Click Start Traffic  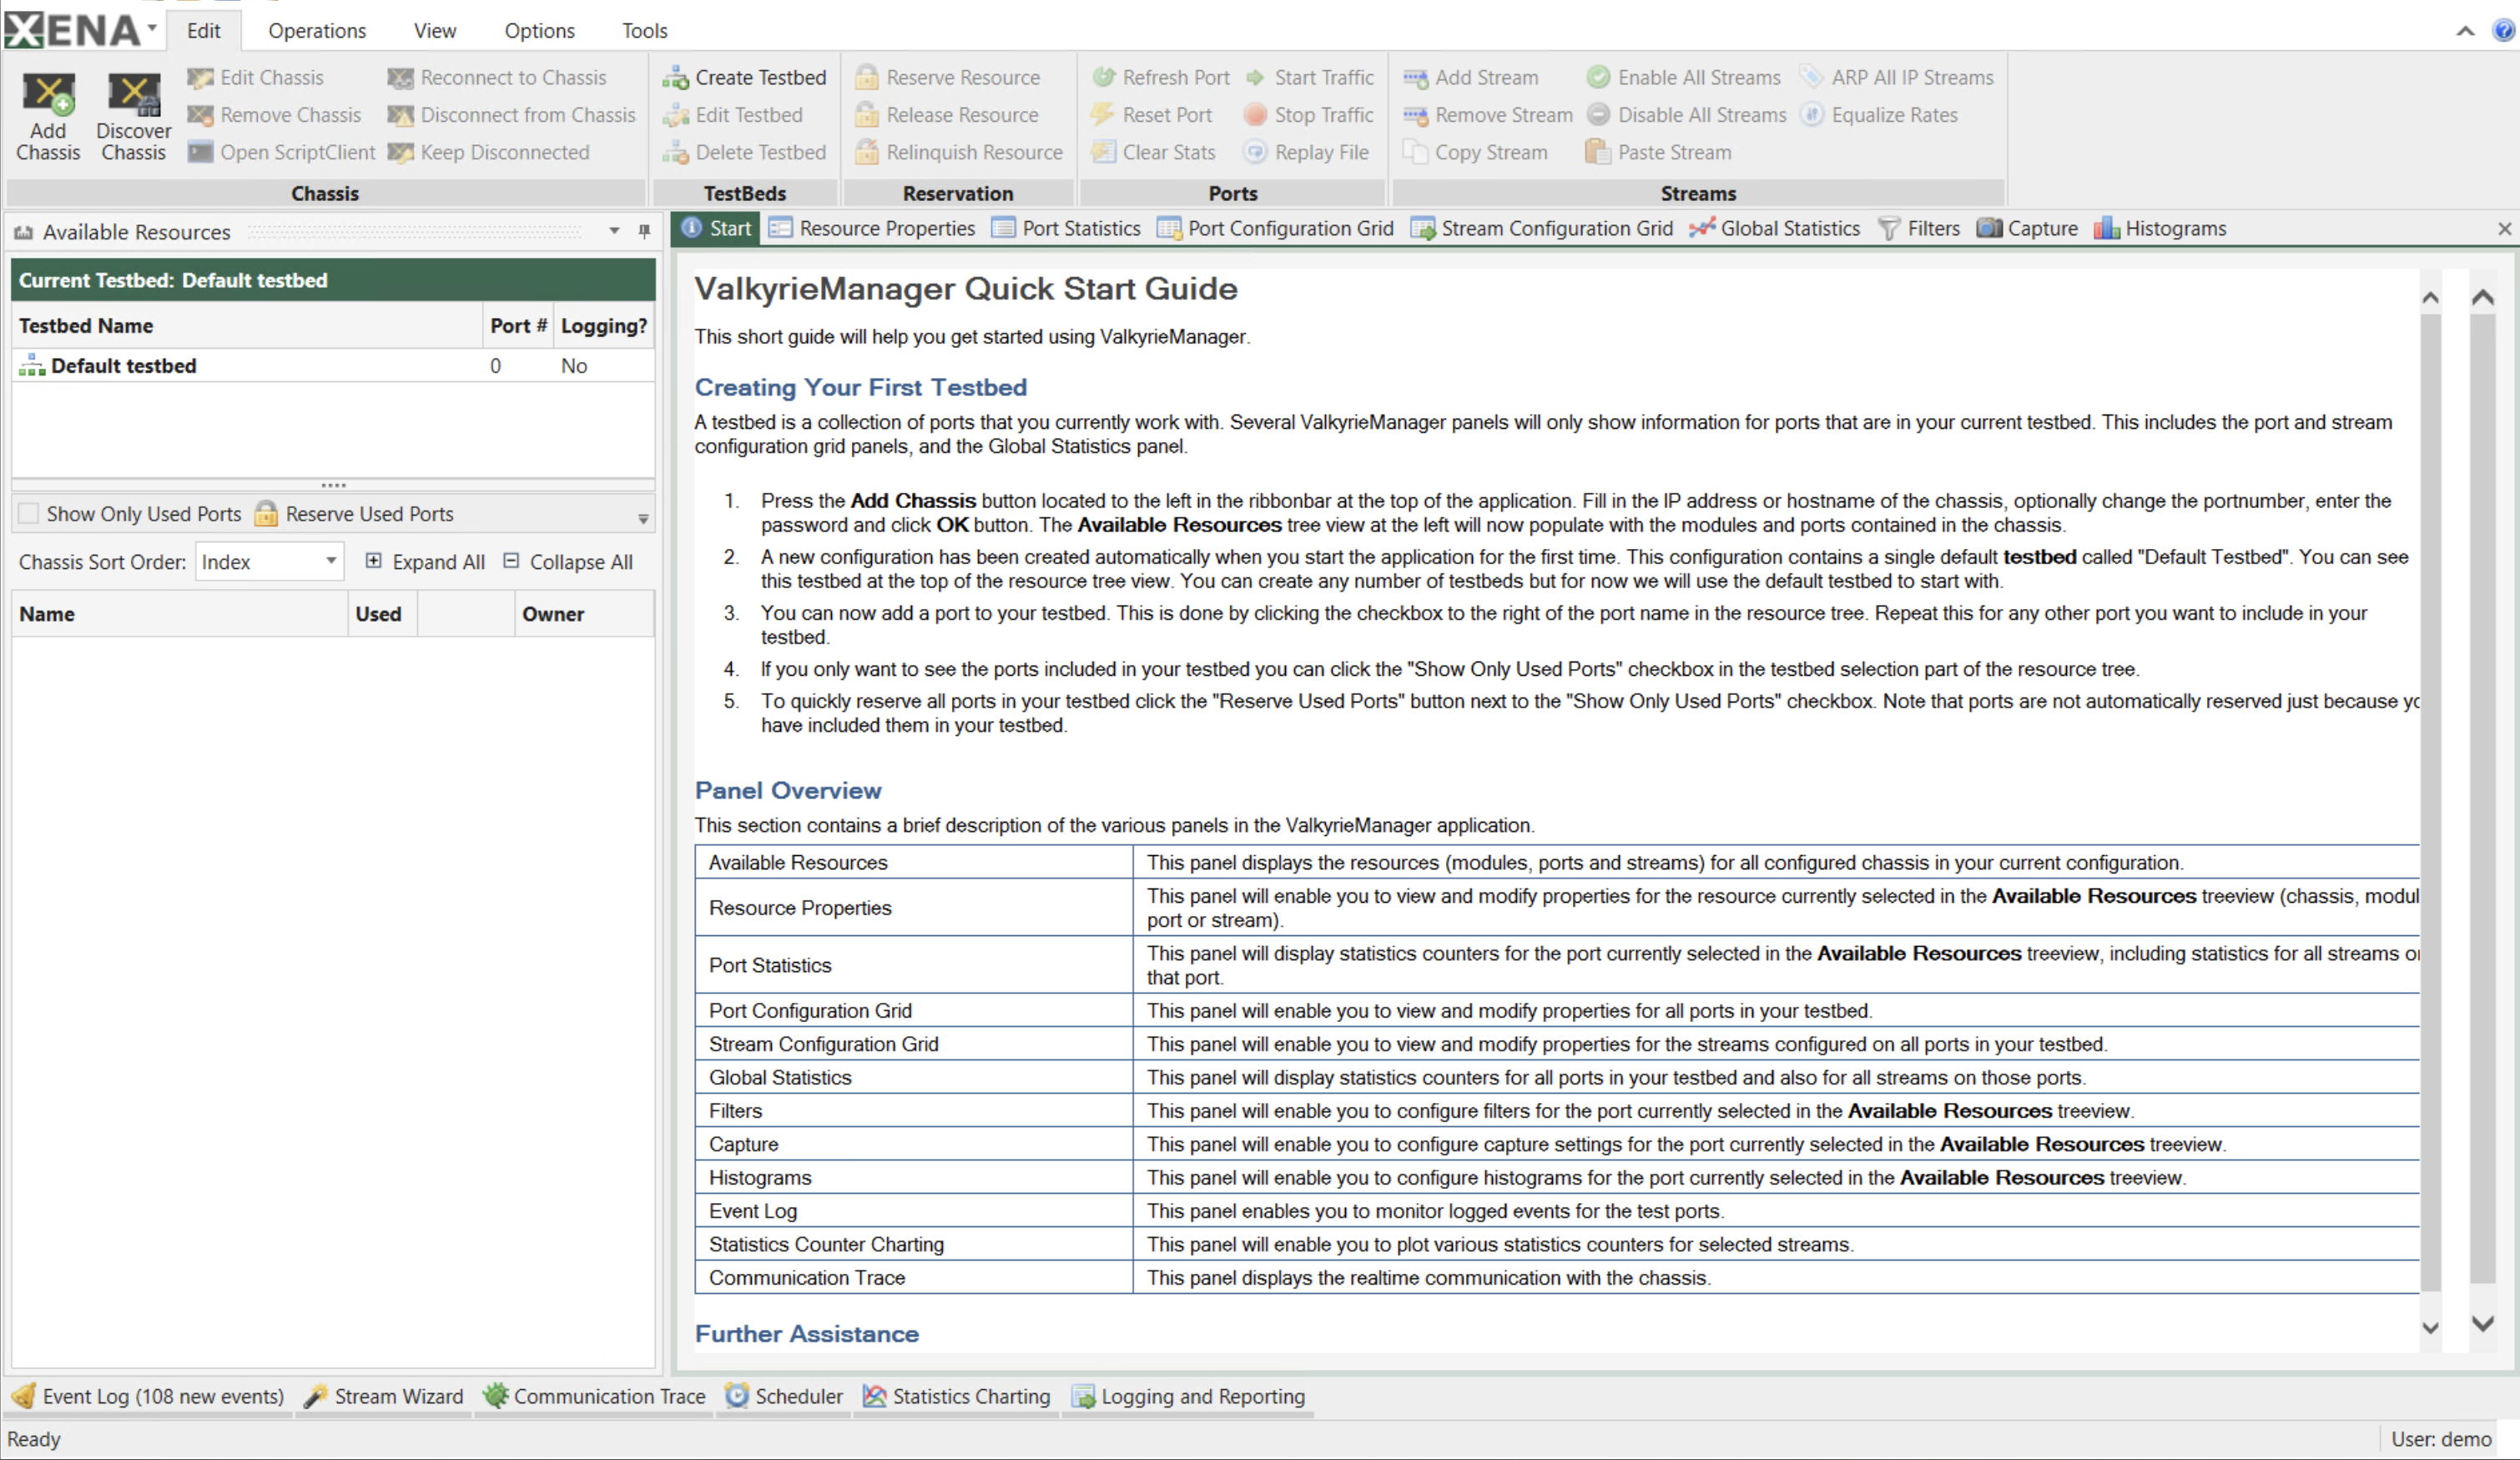click(1309, 77)
